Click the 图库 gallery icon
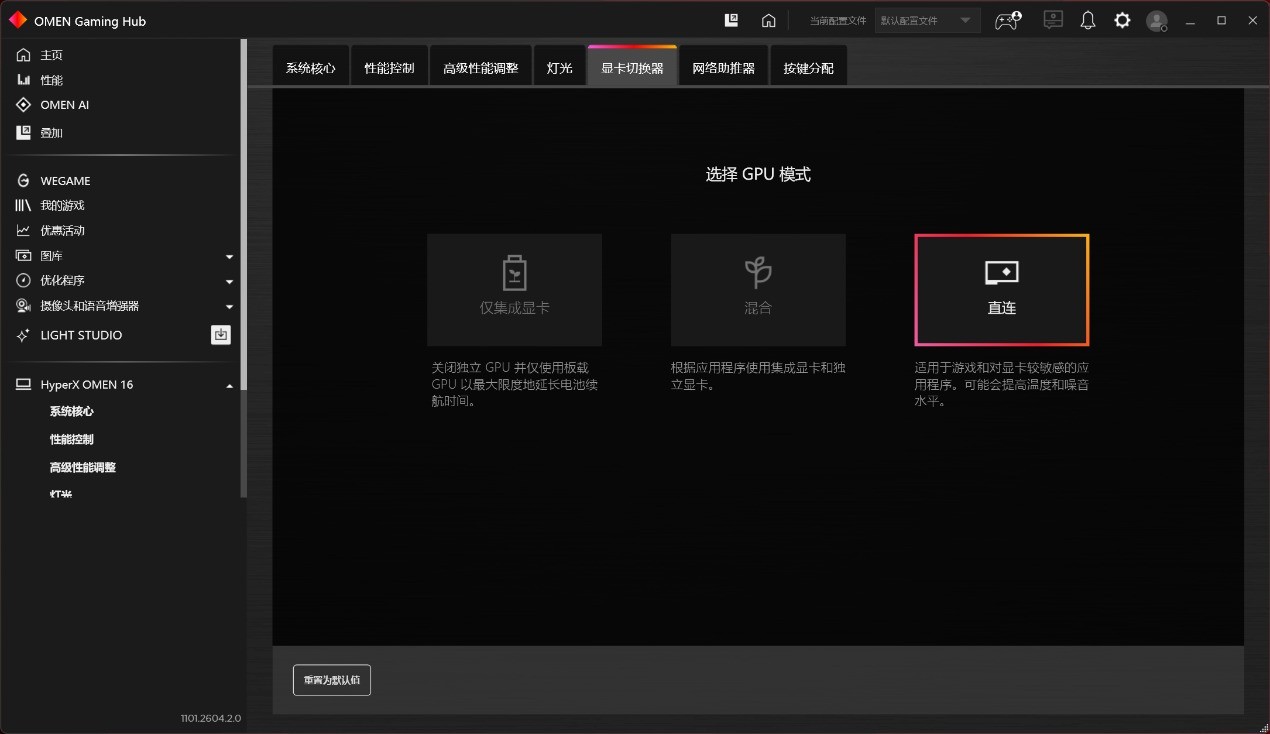This screenshot has width=1270, height=734. (x=24, y=256)
